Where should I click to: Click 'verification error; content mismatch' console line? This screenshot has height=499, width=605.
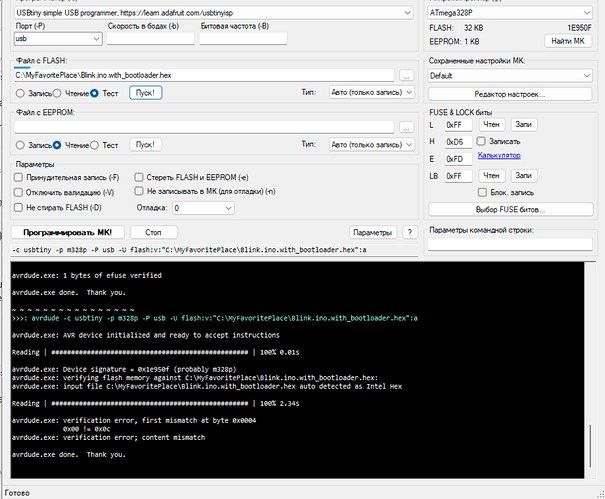tap(108, 437)
